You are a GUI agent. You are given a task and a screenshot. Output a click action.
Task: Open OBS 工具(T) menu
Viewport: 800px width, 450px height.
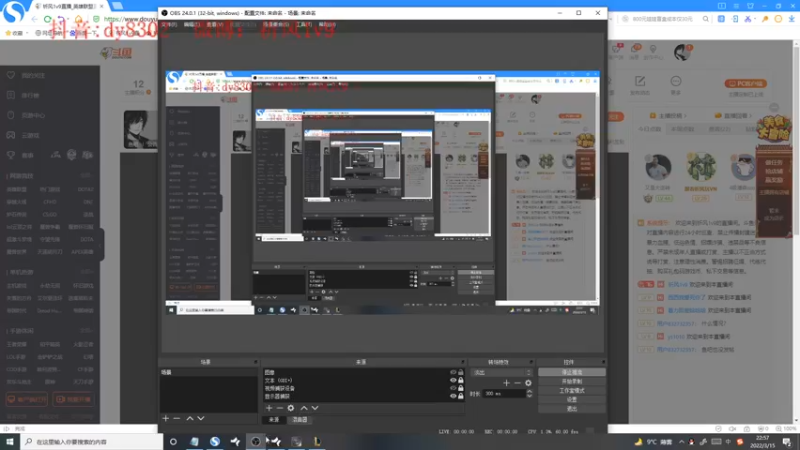[304, 24]
